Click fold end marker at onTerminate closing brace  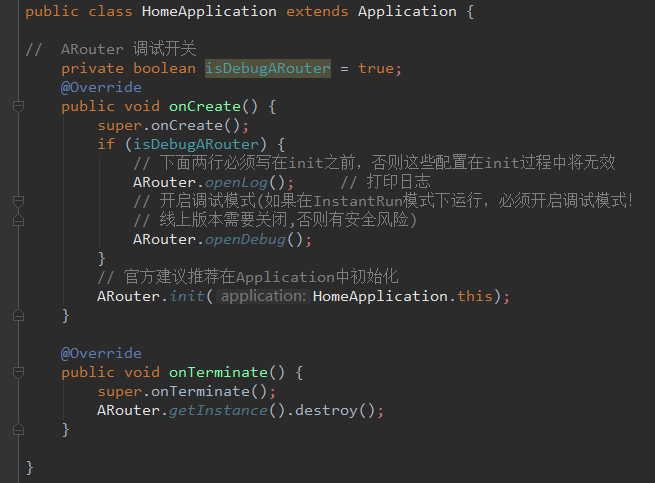point(18,429)
